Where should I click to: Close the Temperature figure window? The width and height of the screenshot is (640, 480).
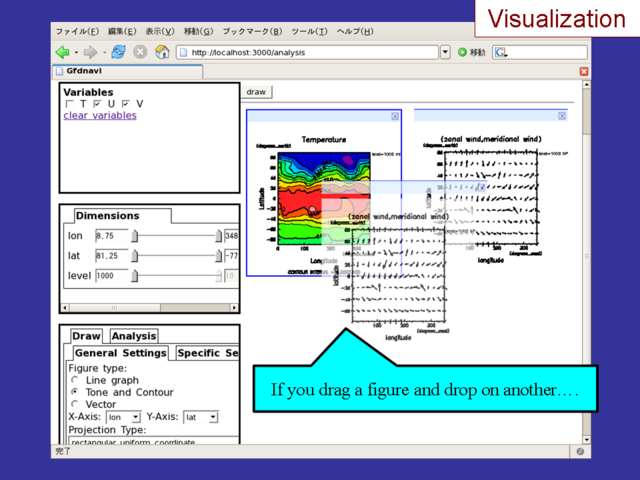(395, 116)
